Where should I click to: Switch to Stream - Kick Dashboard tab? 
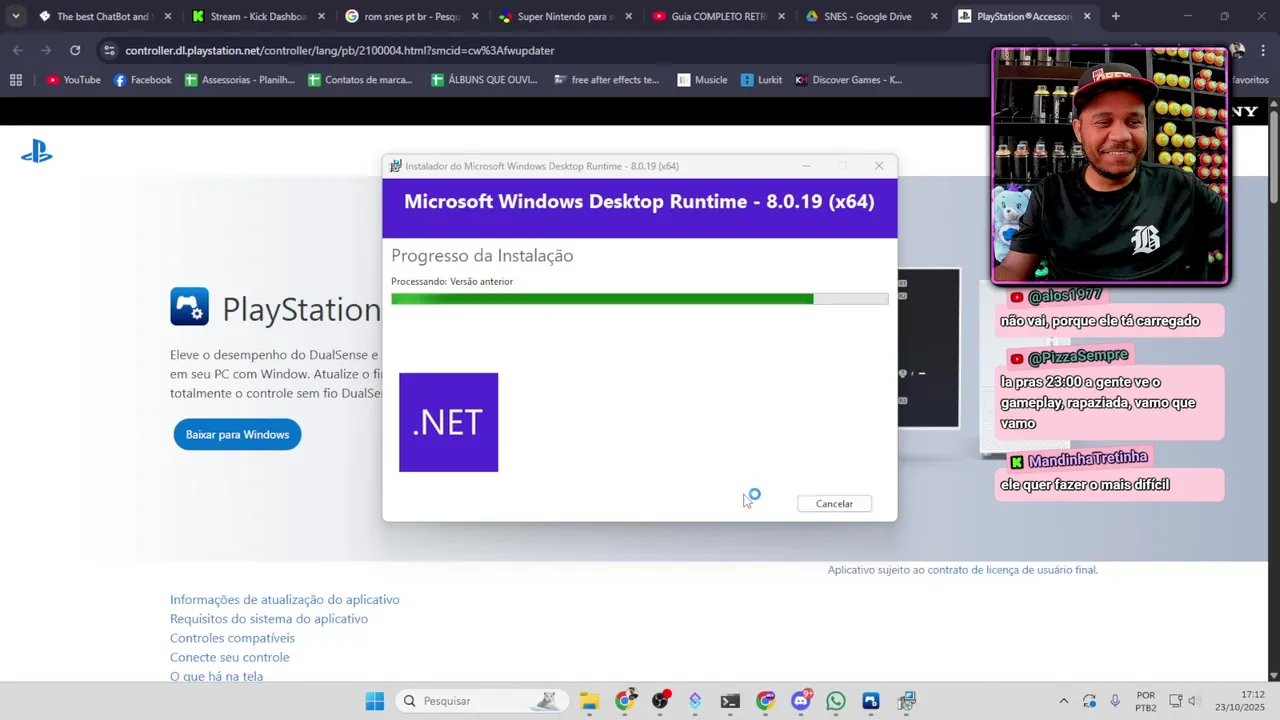257,16
